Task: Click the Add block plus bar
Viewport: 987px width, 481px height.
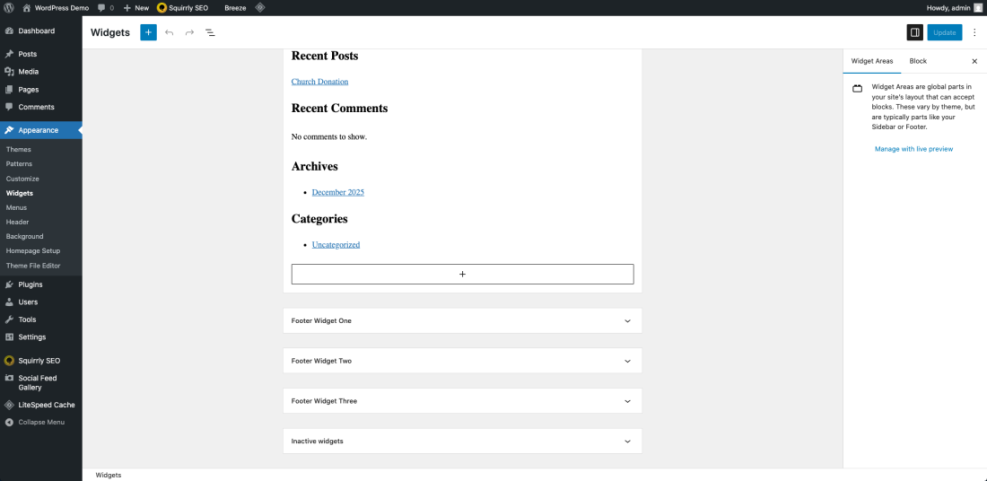Action: pos(463,274)
